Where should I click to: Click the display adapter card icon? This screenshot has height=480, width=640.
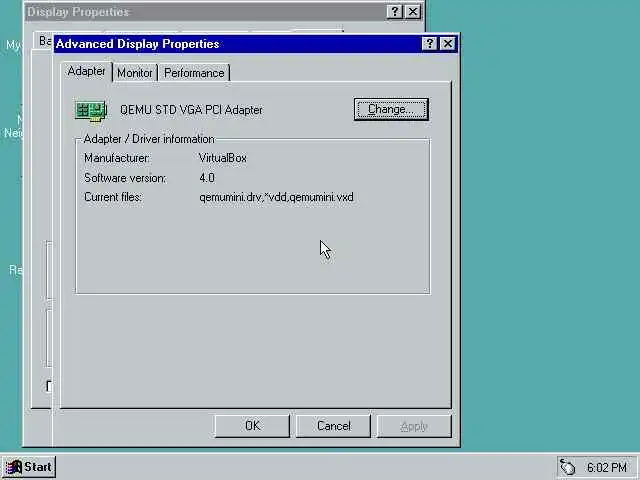tap(91, 110)
